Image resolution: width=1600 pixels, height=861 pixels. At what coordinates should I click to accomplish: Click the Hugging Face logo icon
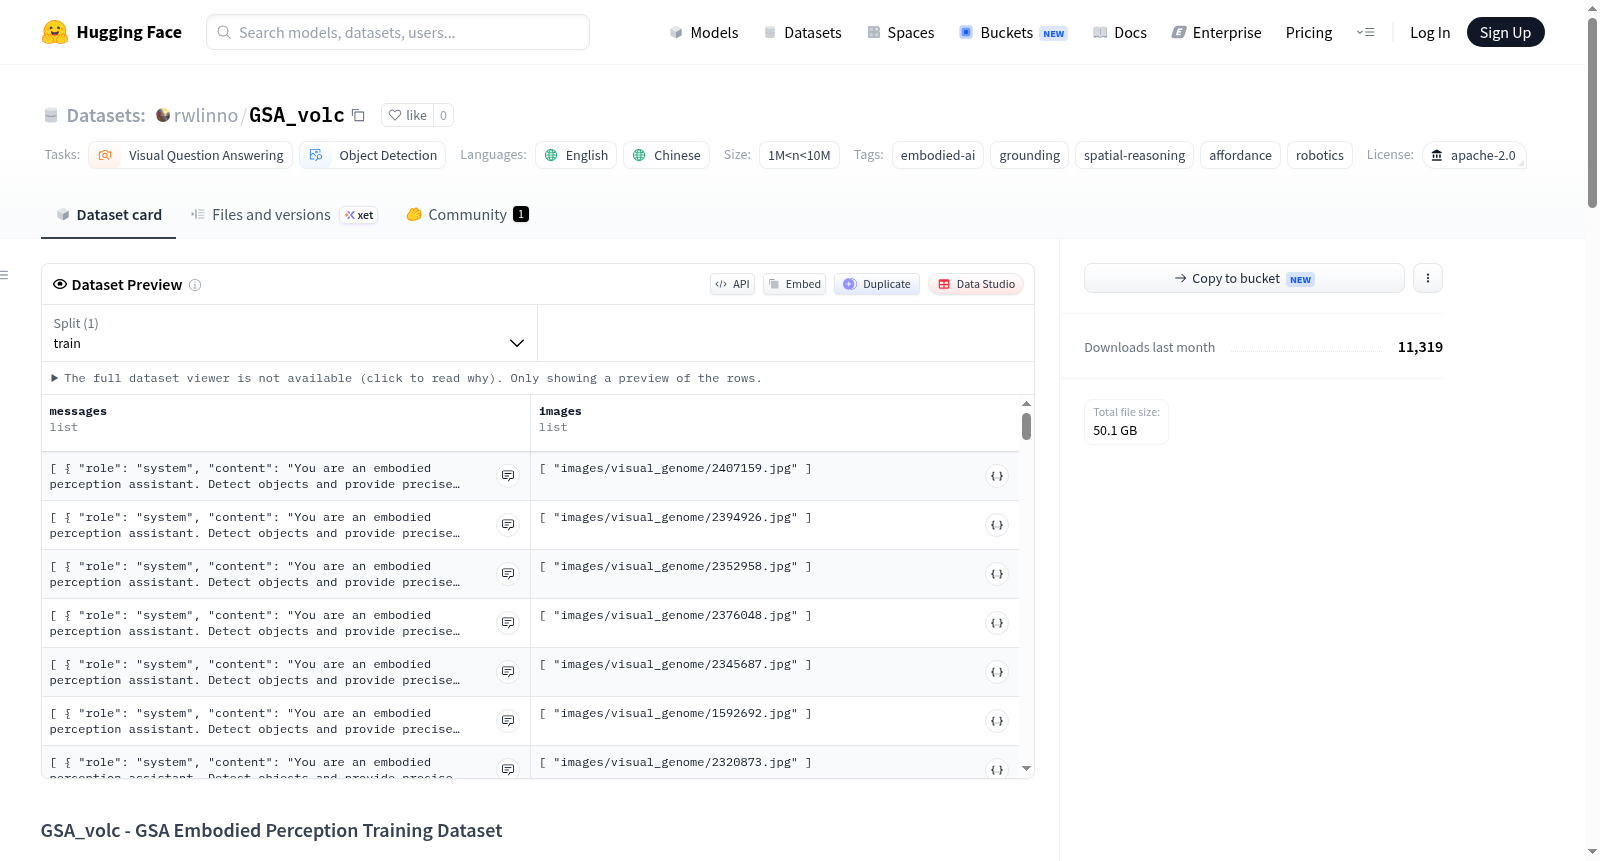[x=55, y=32]
